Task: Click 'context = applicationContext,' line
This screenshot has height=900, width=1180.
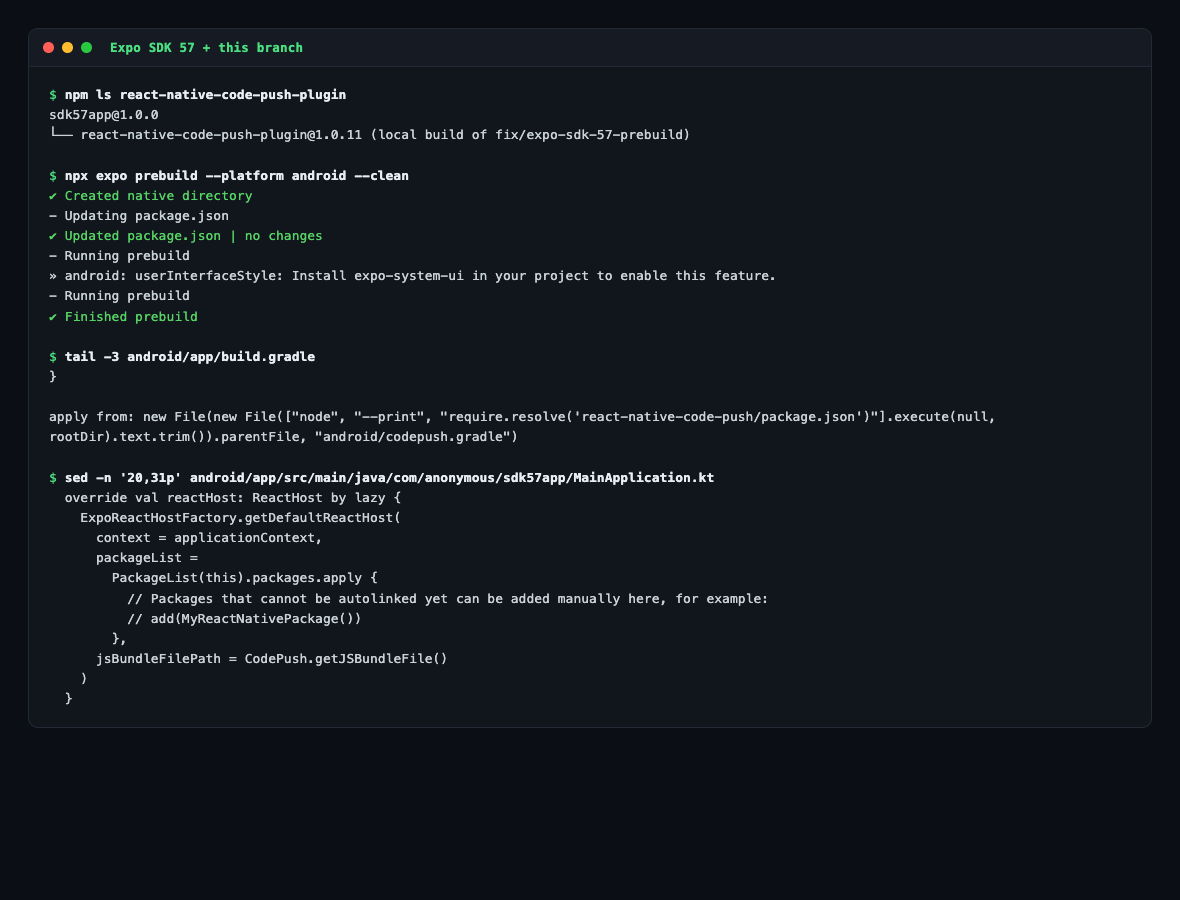Action: pos(209,538)
